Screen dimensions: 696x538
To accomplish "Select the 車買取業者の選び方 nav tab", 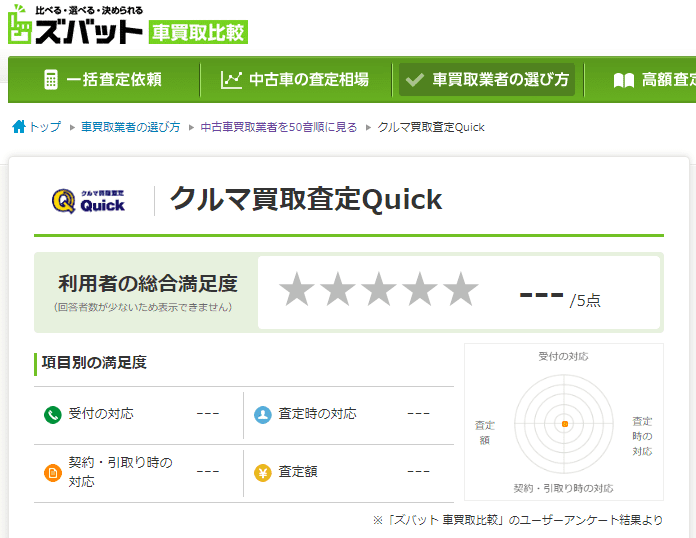I will pyautogui.click(x=487, y=80).
